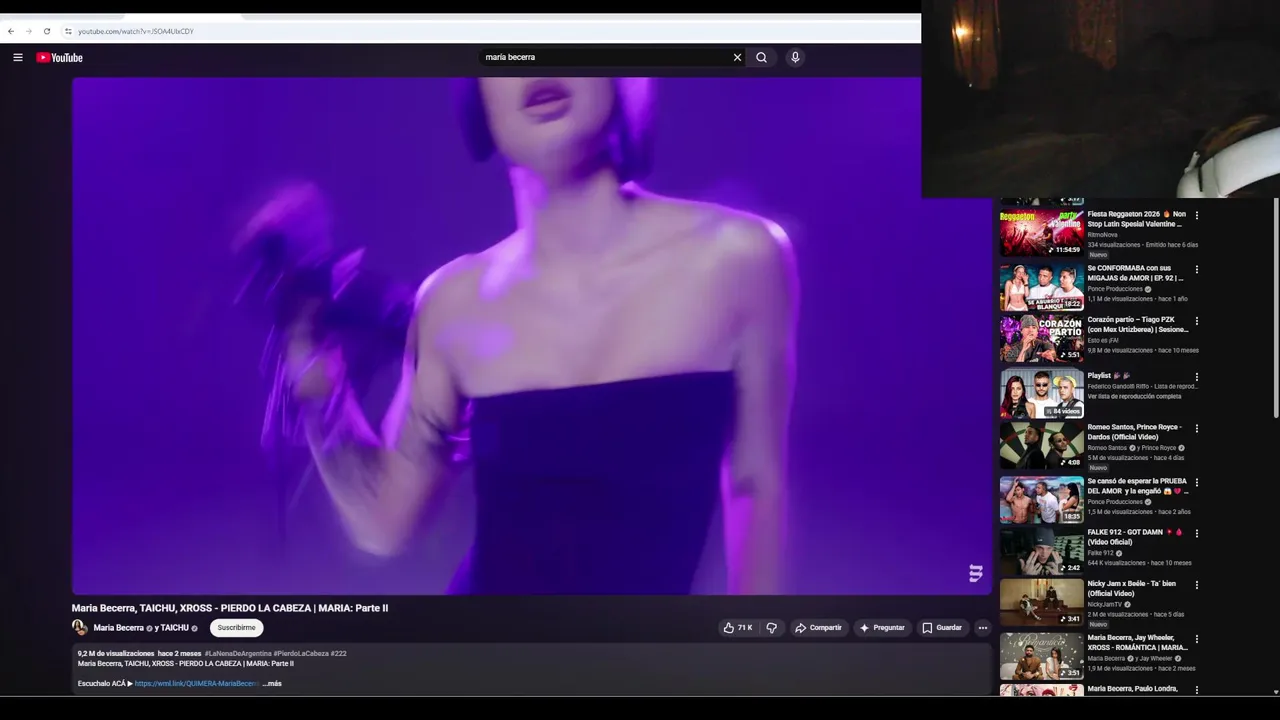Image resolution: width=1280 pixels, height=720 pixels.
Task: Click the #PierdoLaCabeza hashtag
Action: [x=301, y=654]
